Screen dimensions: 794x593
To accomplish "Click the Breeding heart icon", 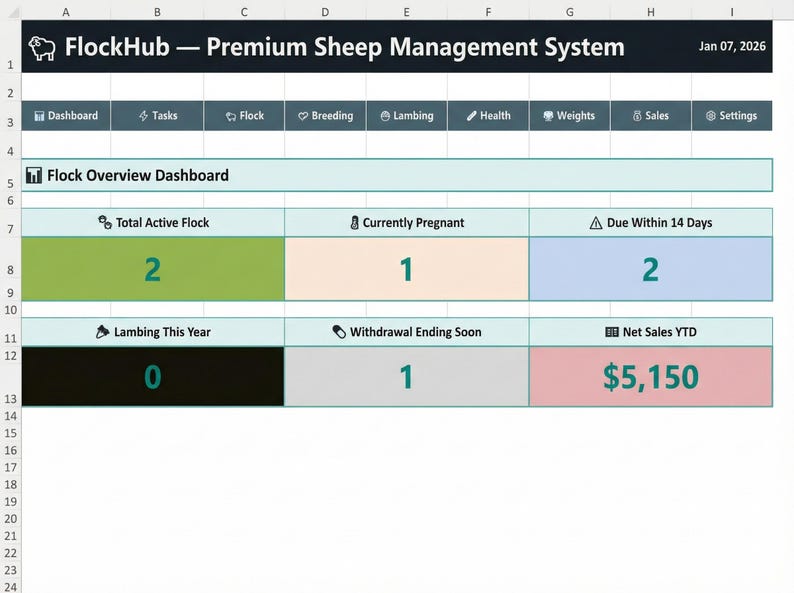I will 303,116.
